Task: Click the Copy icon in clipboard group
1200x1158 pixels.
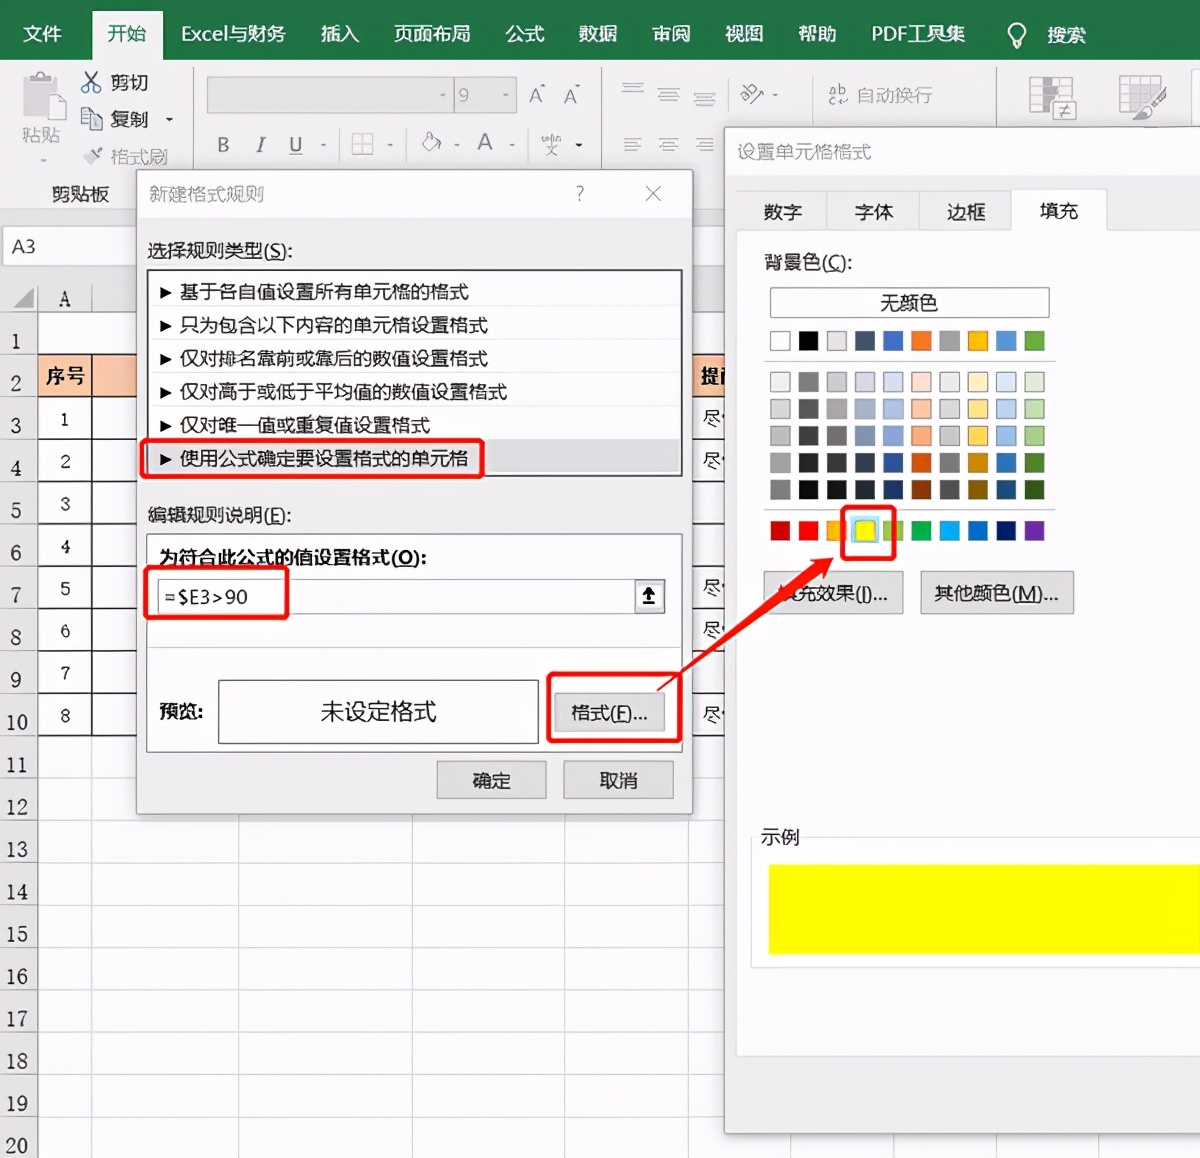Action: coord(91,119)
